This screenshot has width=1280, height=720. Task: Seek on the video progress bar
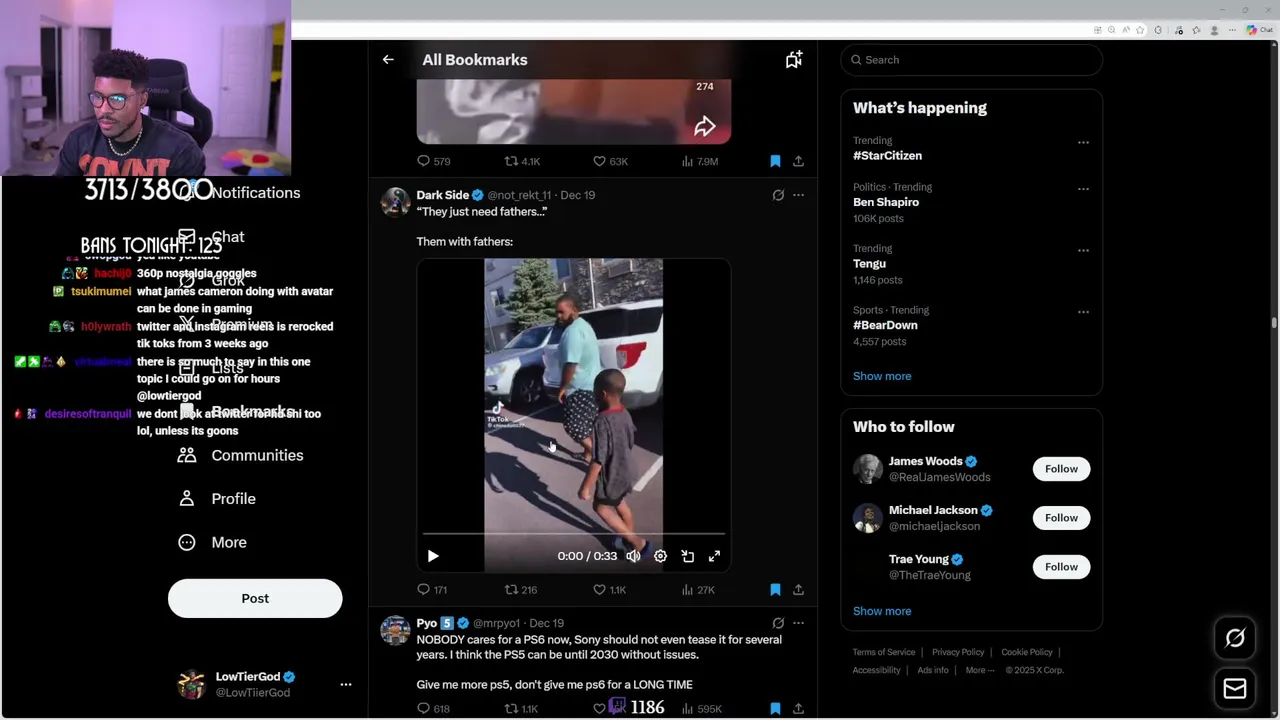click(x=573, y=534)
